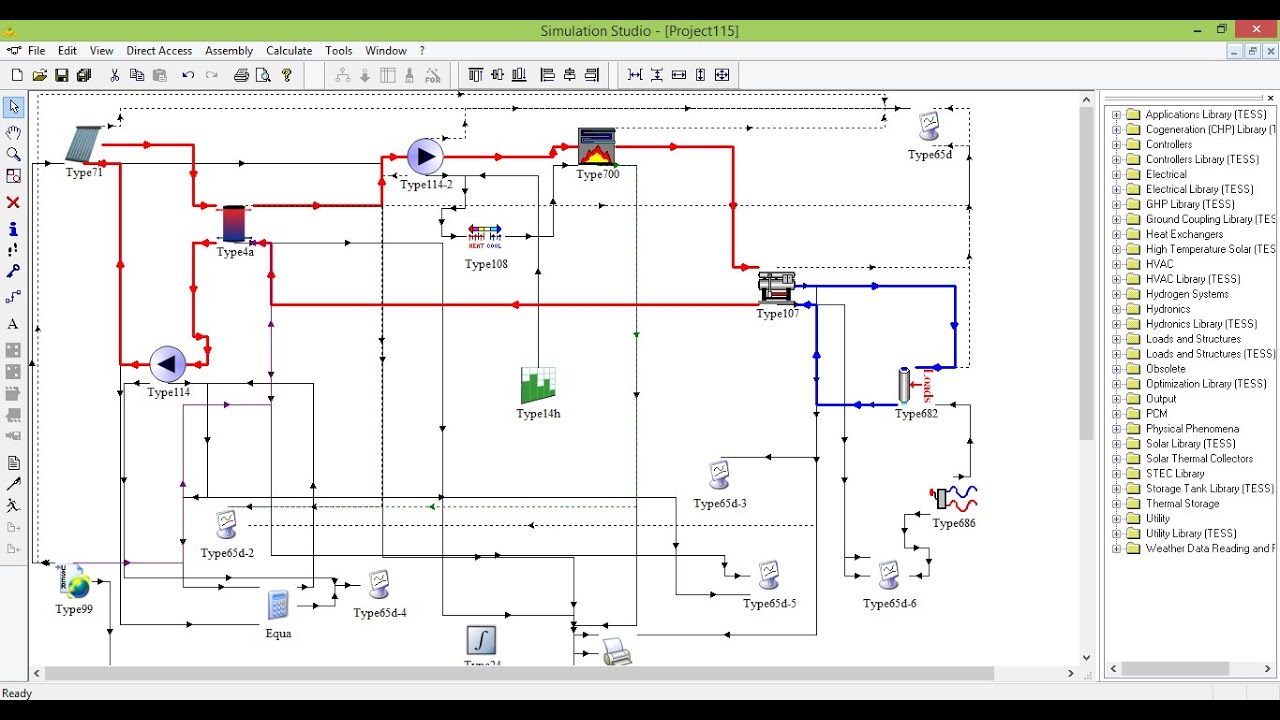Select Hydrogen Systems in the tree
Screen dimensions: 1280x720
click(1187, 294)
